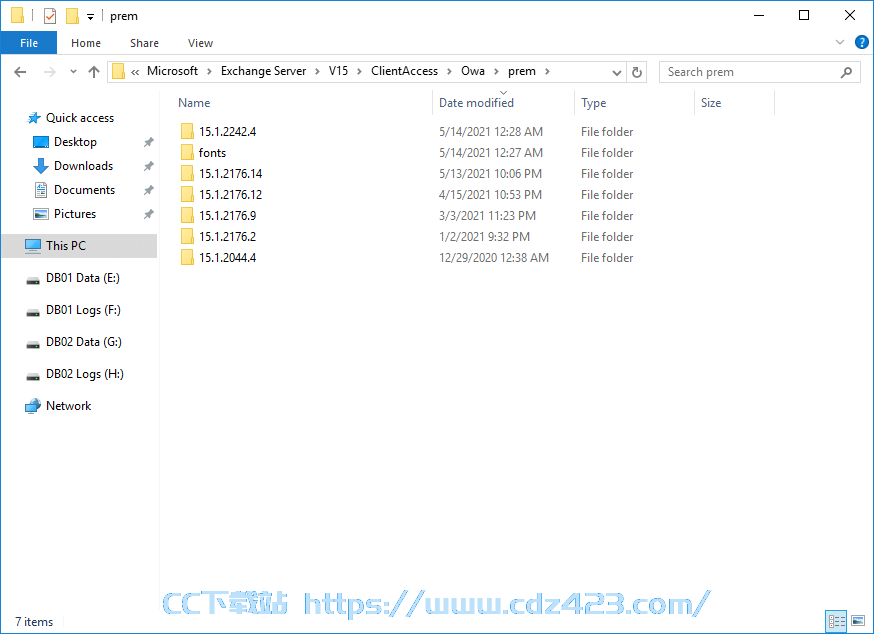Go up one folder level
The height and width of the screenshot is (634, 874).
coord(94,72)
